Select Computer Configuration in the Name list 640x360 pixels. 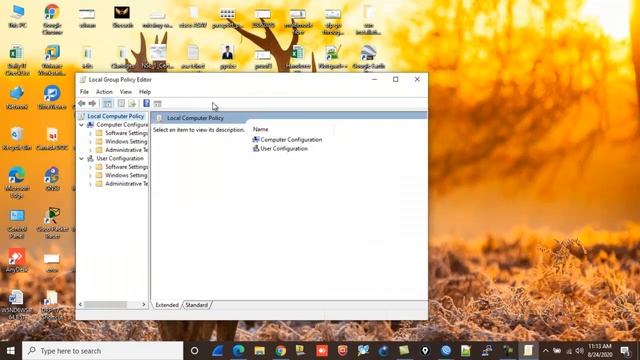[291, 140]
